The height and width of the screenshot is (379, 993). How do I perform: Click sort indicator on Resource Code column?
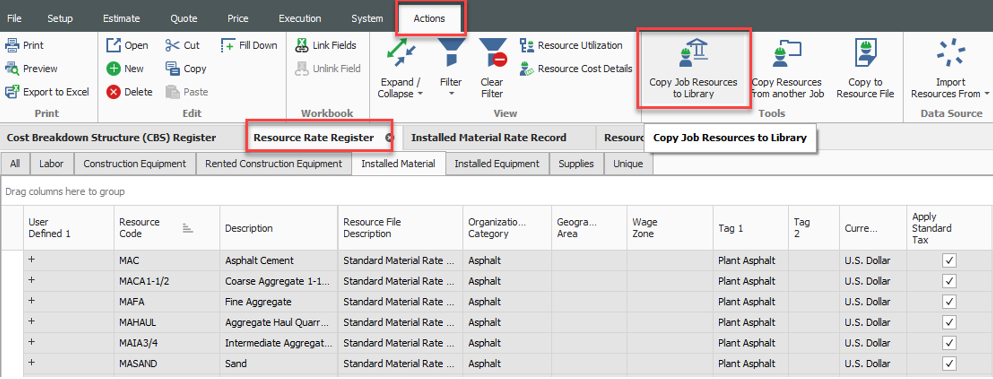point(187,228)
